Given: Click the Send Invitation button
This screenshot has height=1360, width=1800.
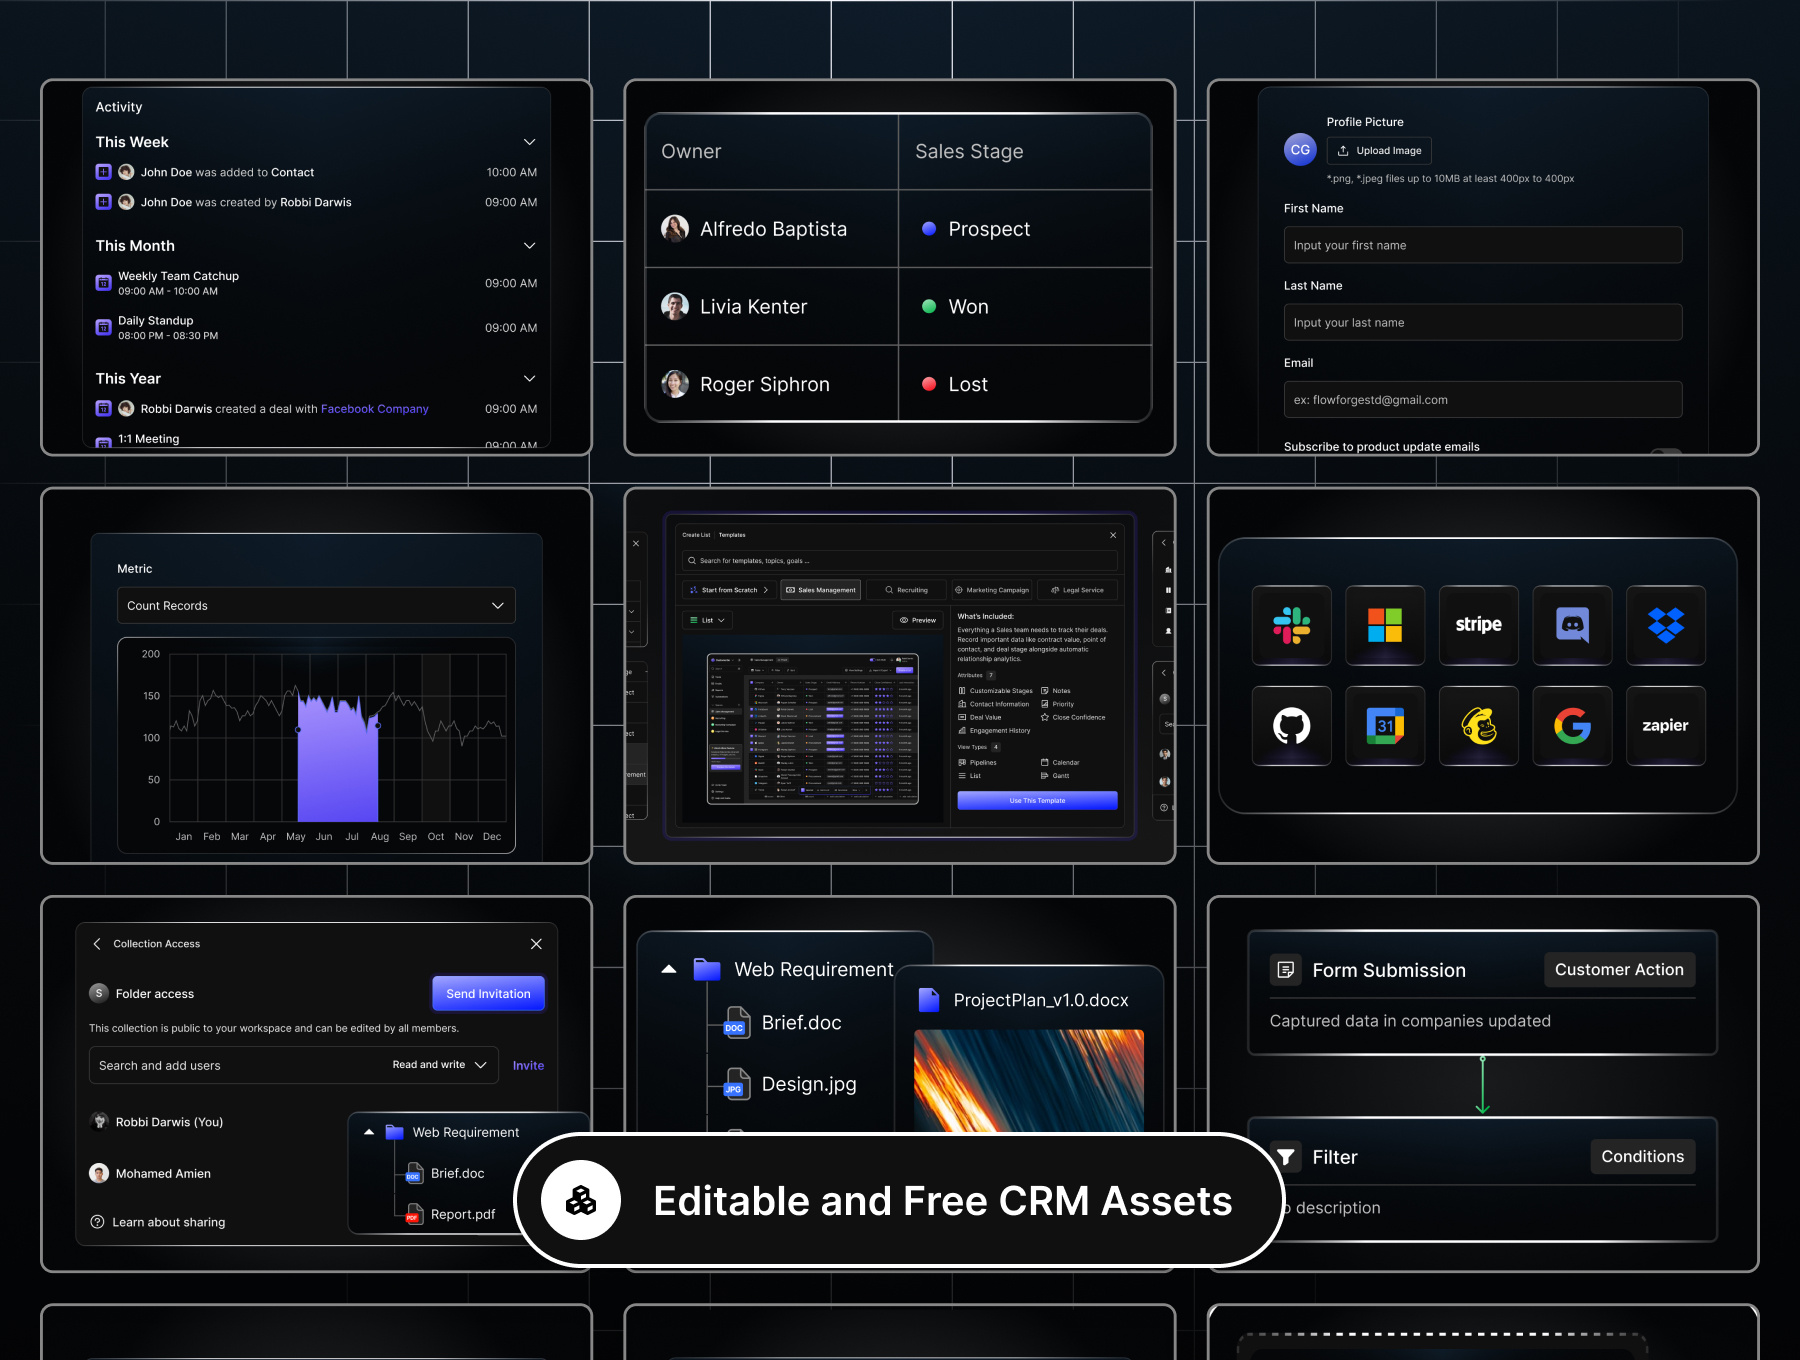Looking at the screenshot, I should tap(488, 993).
